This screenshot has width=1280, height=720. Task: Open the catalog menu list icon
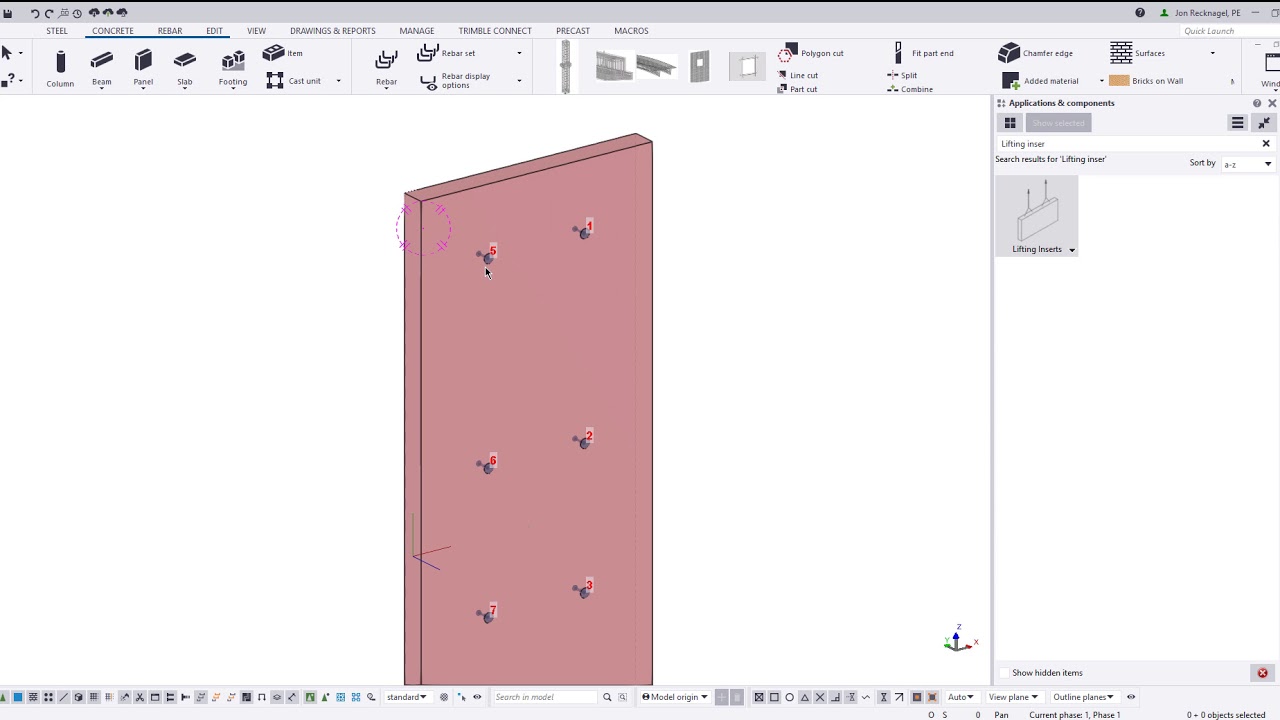[1238, 123]
